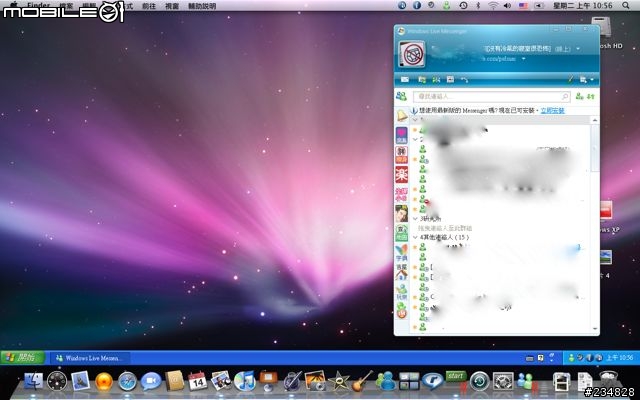Open GarageBand guitar icon in the Dock
640x400 pixels.
[362, 381]
